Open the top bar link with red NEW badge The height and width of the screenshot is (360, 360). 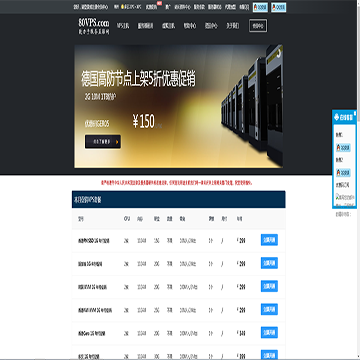tap(152, 7)
